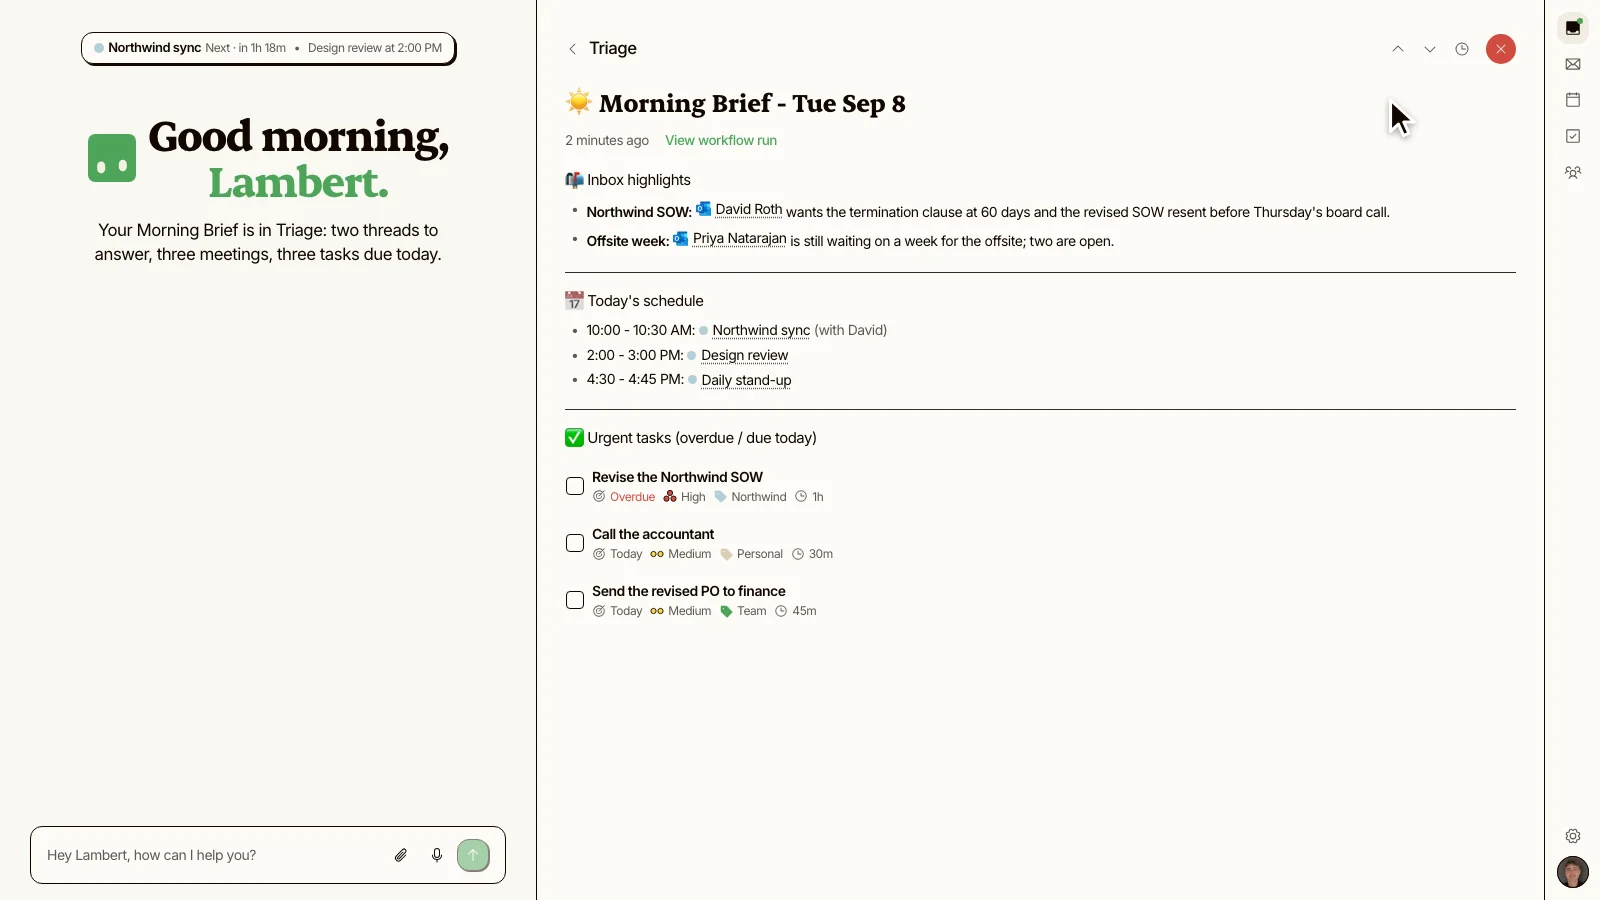Open the Northwind sync next-meeting pill
Image resolution: width=1600 pixels, height=900 pixels.
point(268,48)
